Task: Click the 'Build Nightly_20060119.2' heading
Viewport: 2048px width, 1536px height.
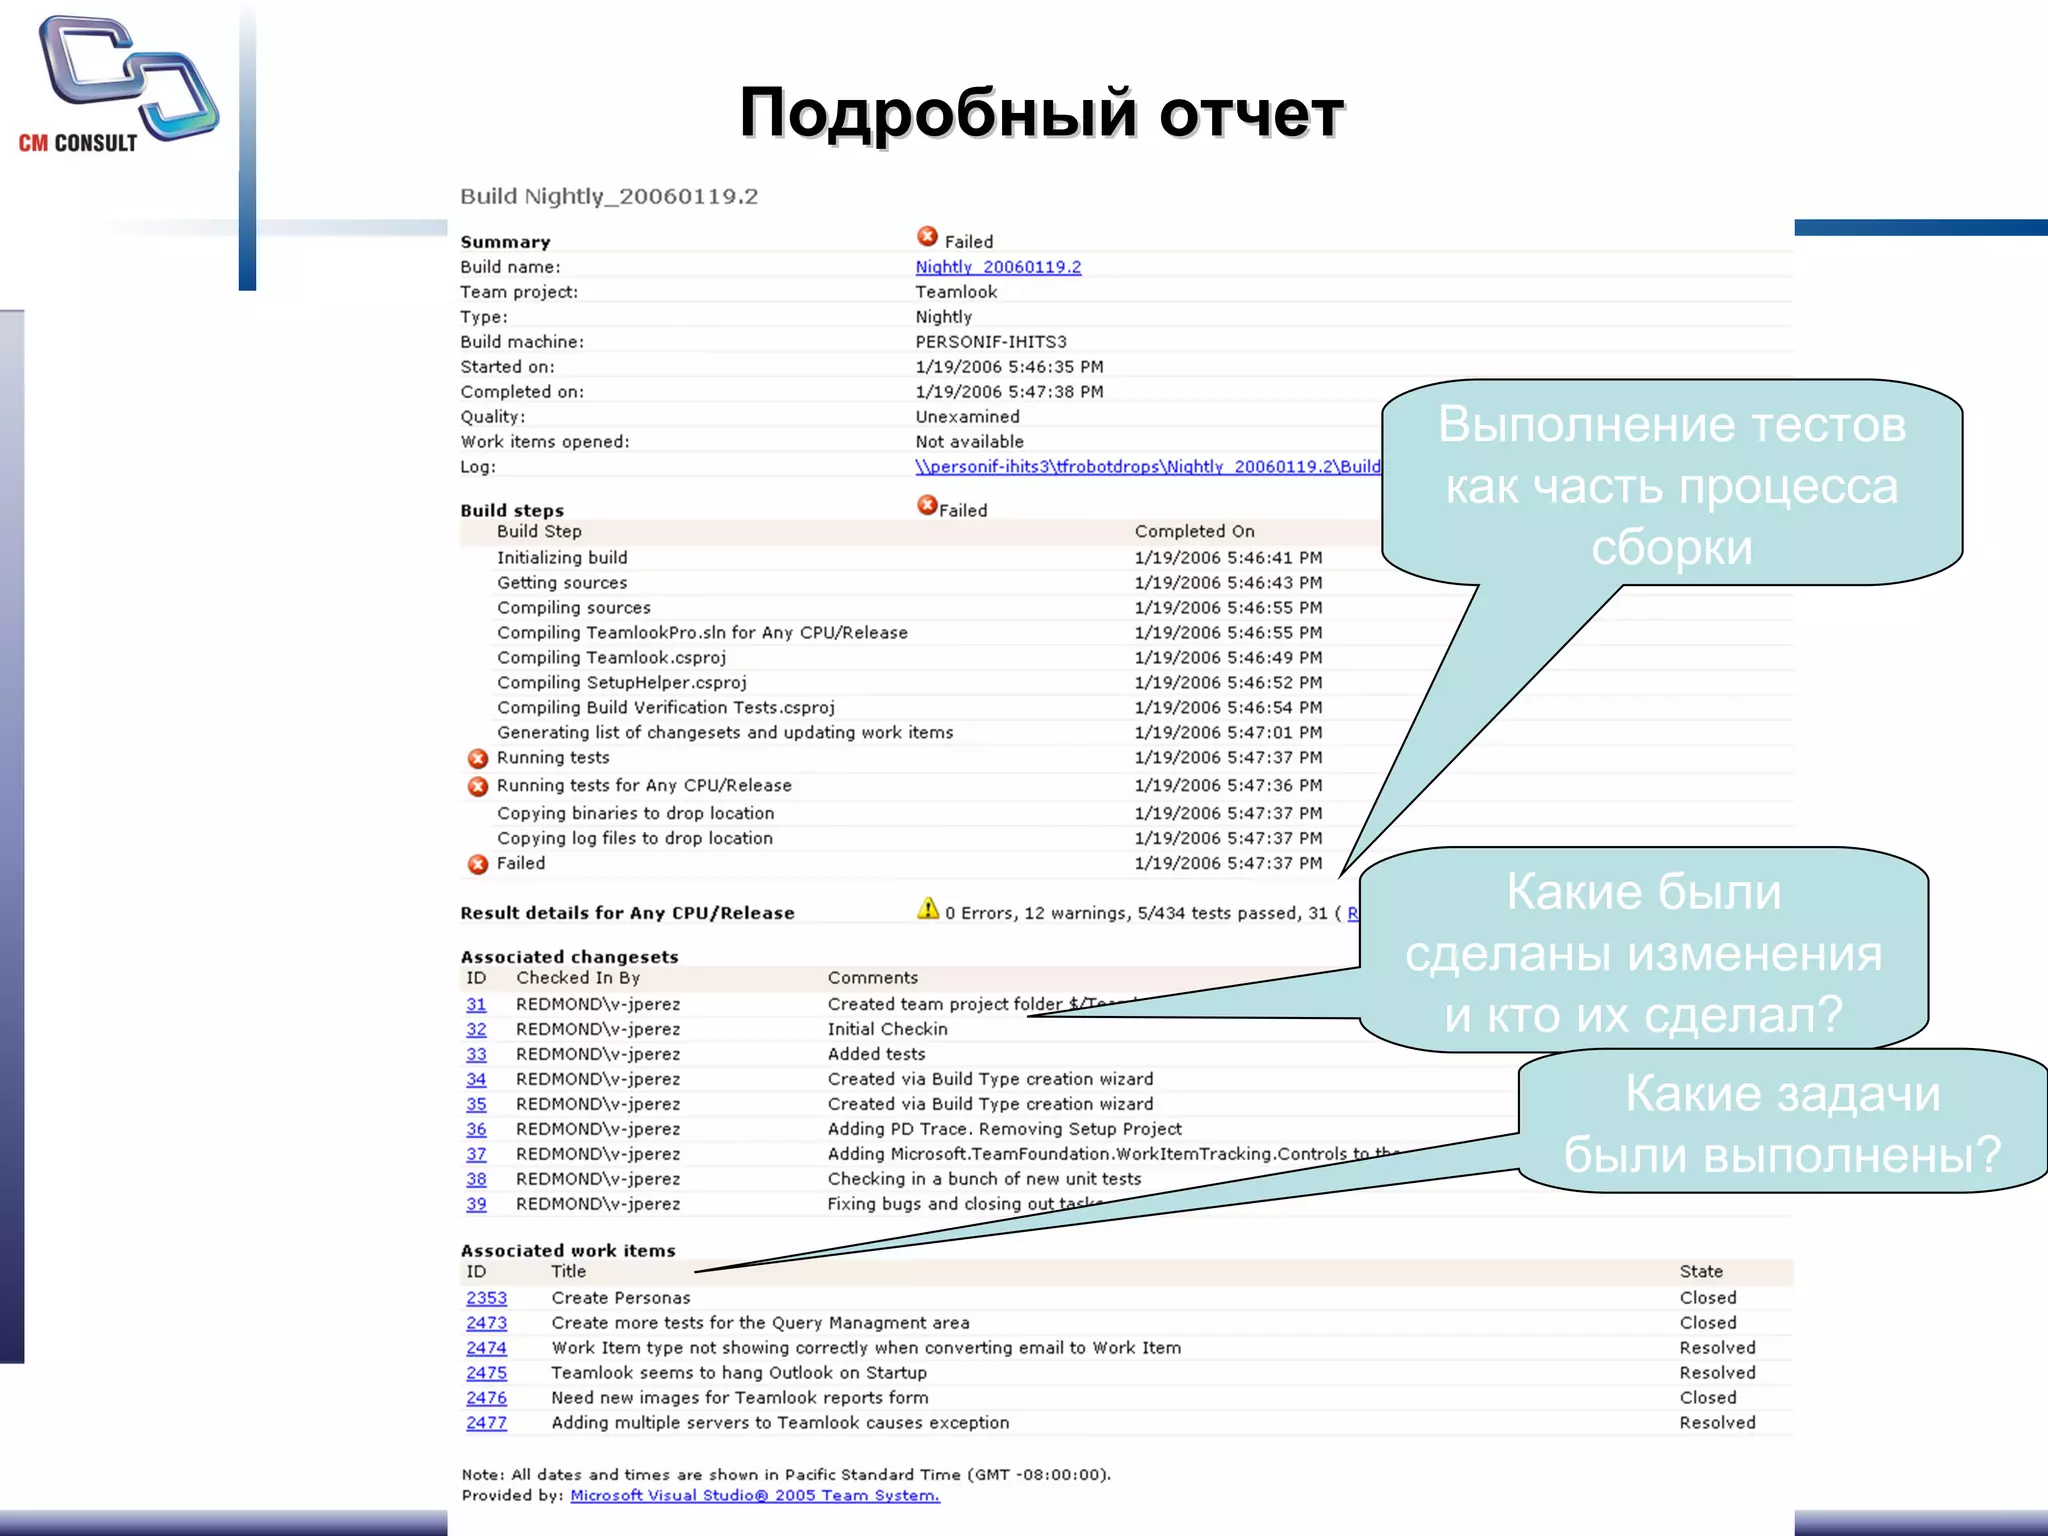Action: point(609,196)
